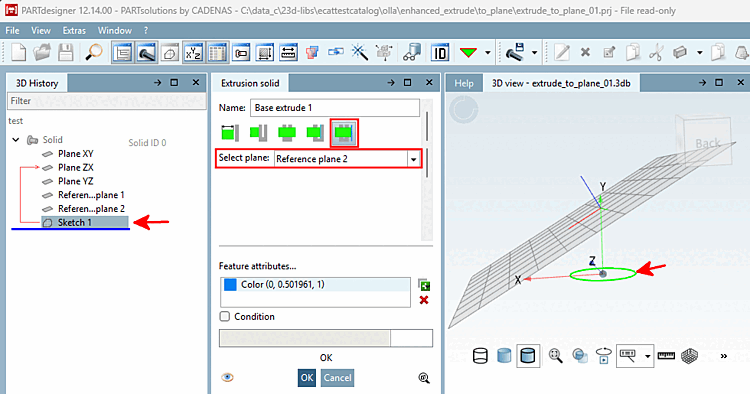Toggle the eye preview icon
This screenshot has width=750, height=394.
(228, 378)
